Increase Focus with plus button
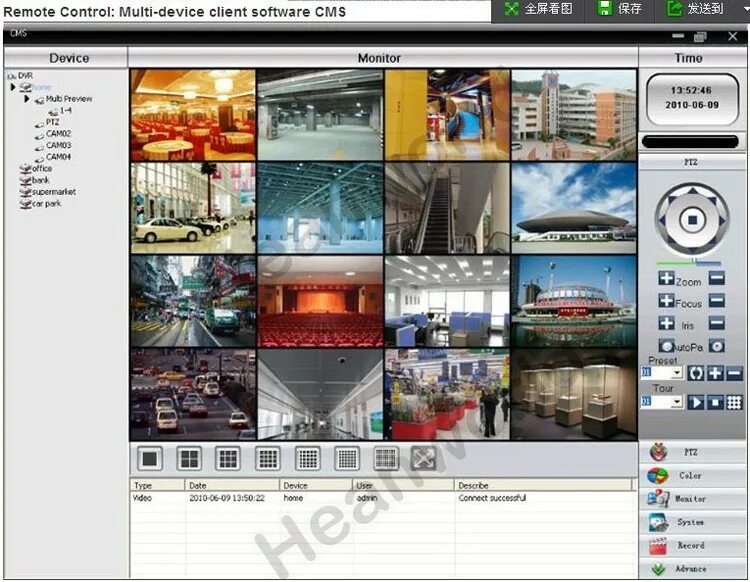The image size is (750, 582). tap(666, 301)
